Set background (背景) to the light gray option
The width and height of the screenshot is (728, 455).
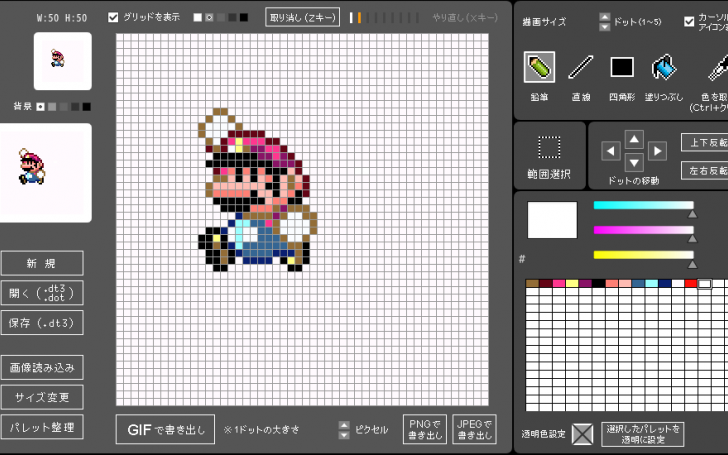click(52, 107)
